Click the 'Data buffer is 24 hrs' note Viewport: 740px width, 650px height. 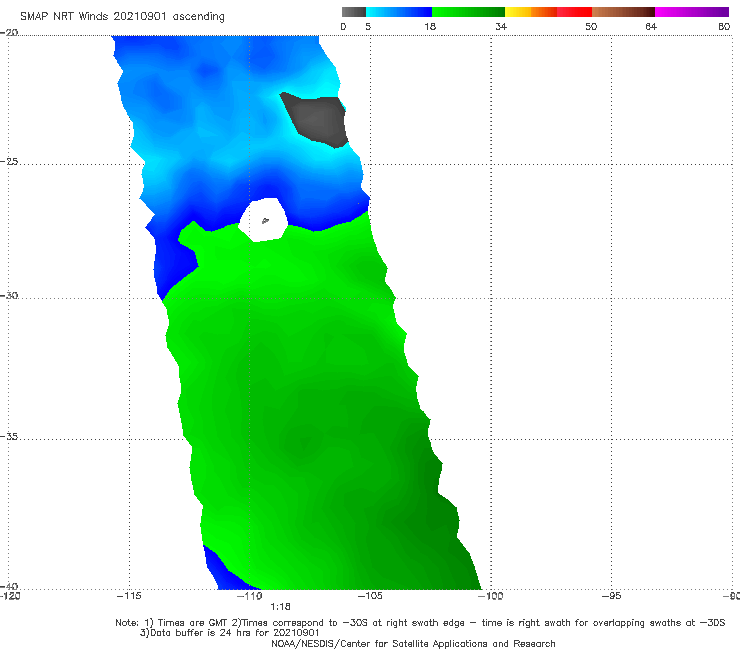pyautogui.click(x=229, y=633)
